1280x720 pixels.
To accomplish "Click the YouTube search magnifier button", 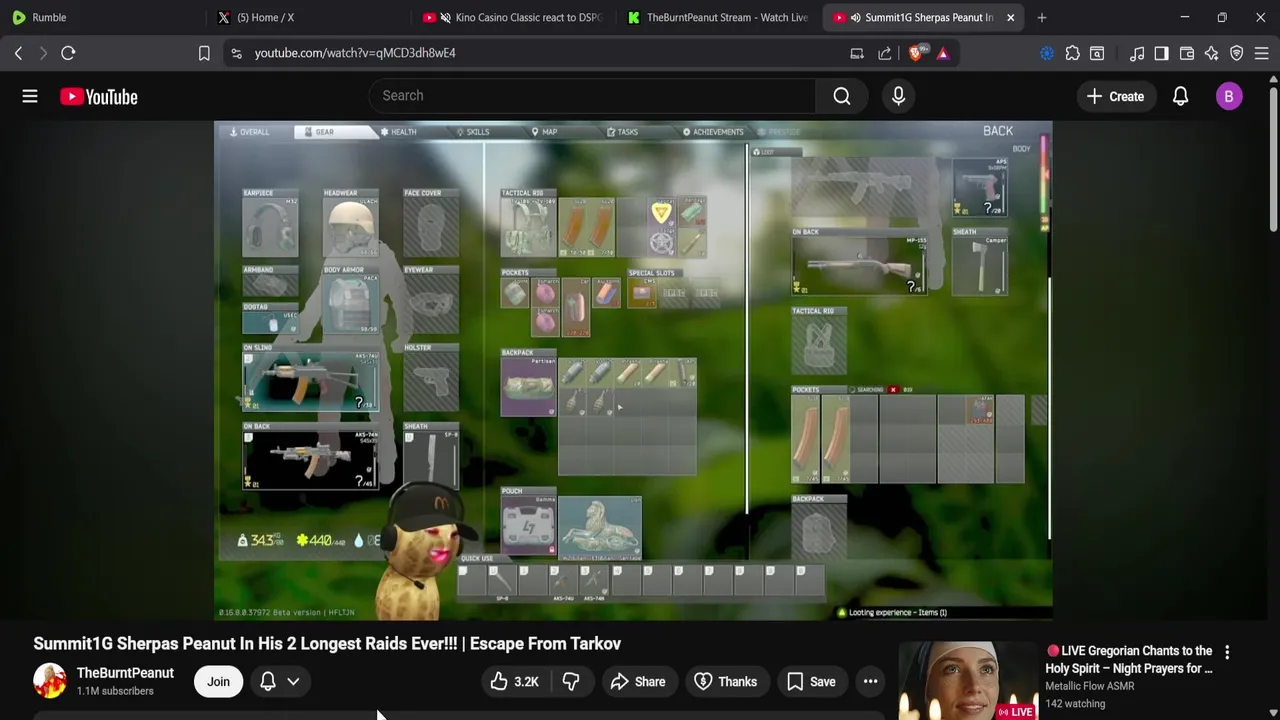I will [842, 96].
